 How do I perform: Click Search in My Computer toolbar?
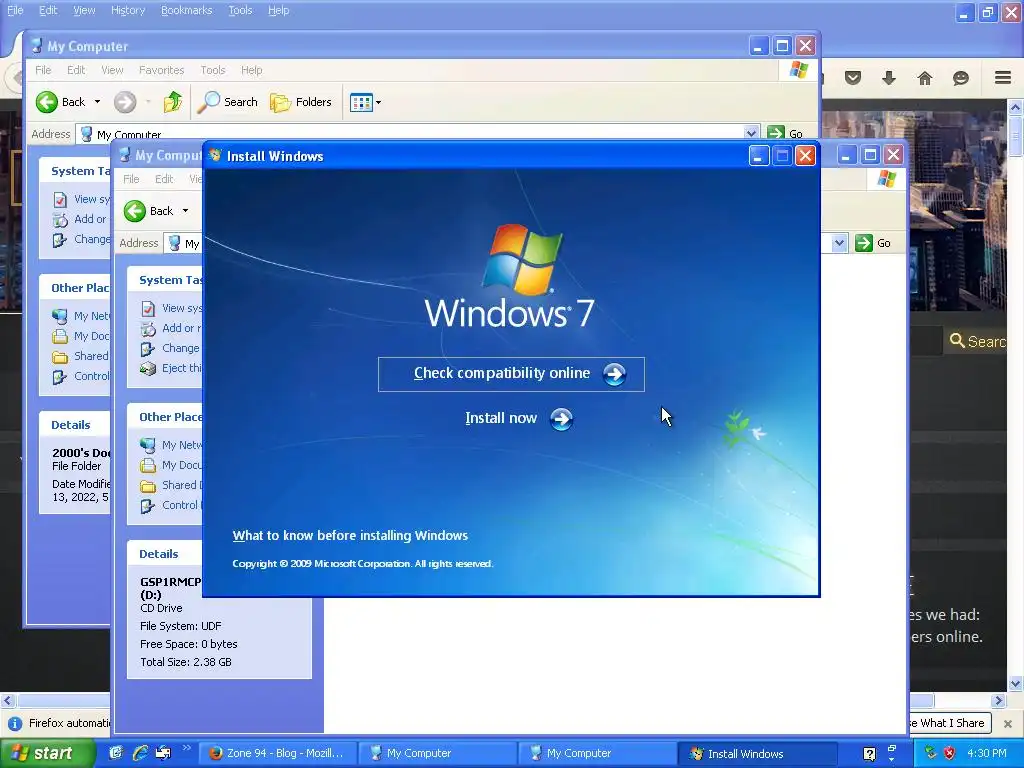[227, 102]
